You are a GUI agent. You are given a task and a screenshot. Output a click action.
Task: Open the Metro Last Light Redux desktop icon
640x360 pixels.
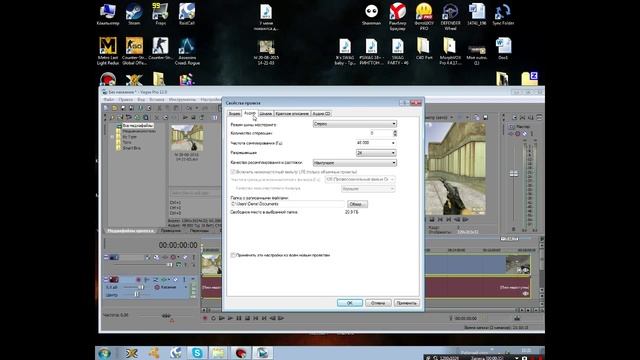point(108,51)
